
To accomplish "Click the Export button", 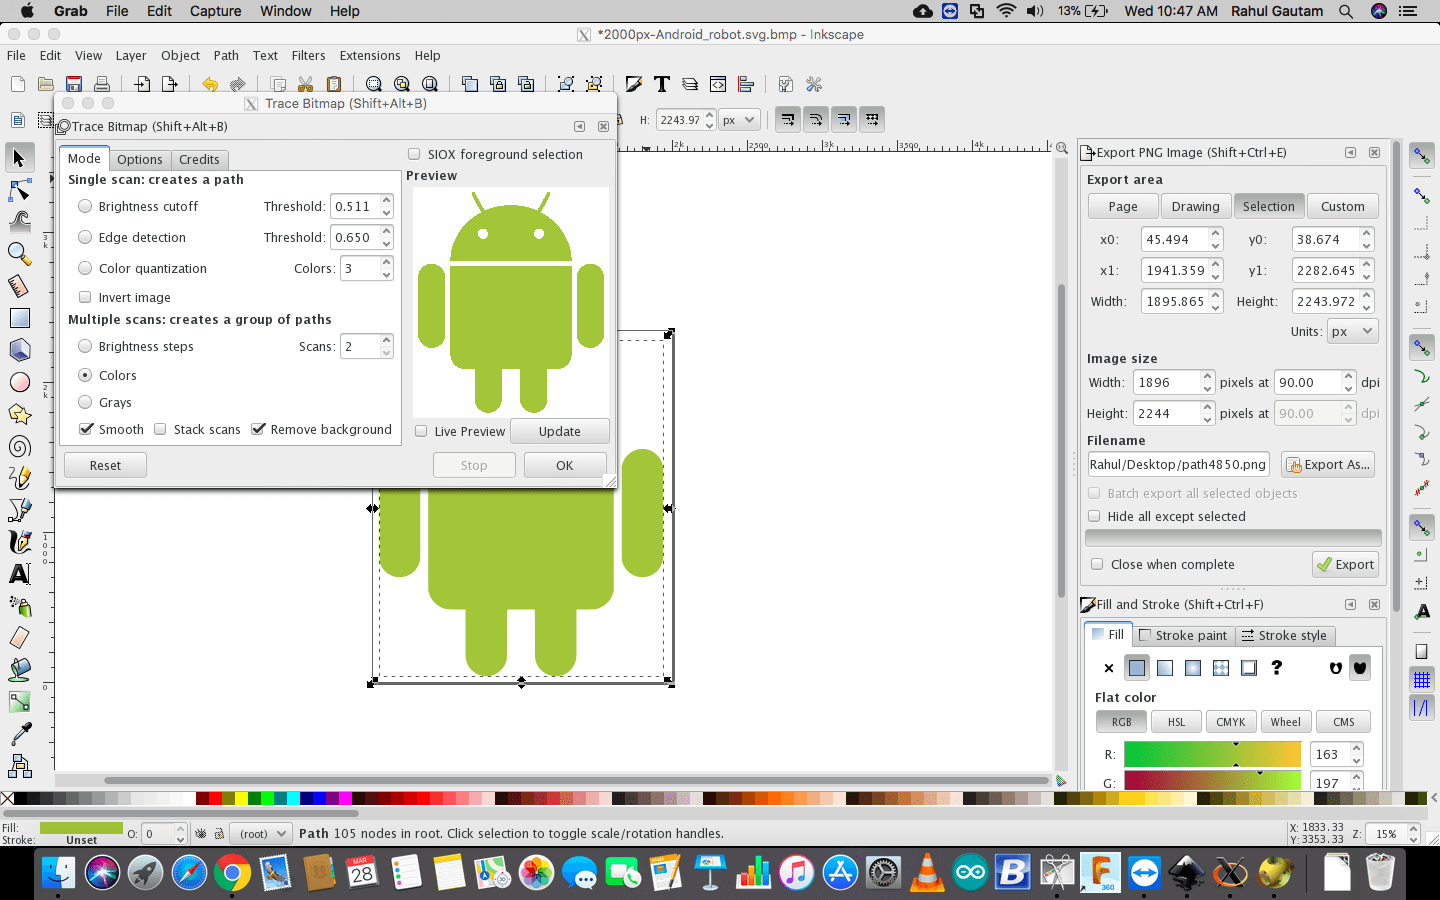I will click(x=1346, y=564).
